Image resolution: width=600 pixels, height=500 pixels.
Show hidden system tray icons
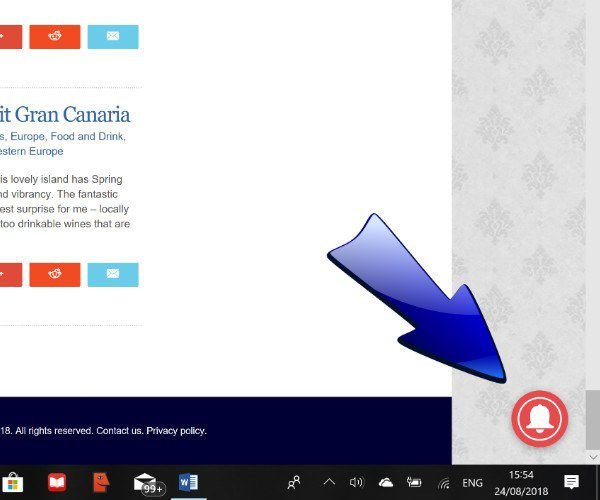(329, 482)
